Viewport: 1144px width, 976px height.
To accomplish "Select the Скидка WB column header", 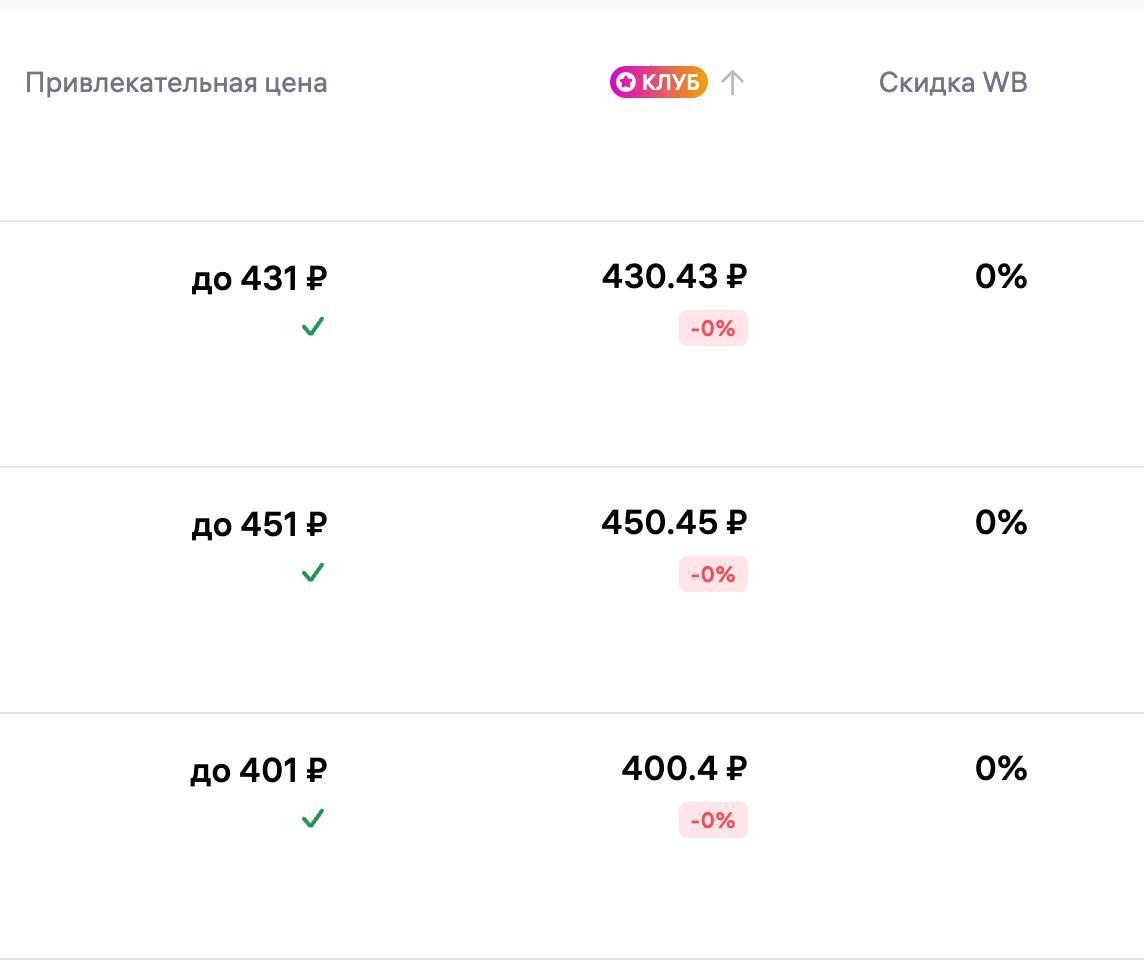I will [953, 82].
